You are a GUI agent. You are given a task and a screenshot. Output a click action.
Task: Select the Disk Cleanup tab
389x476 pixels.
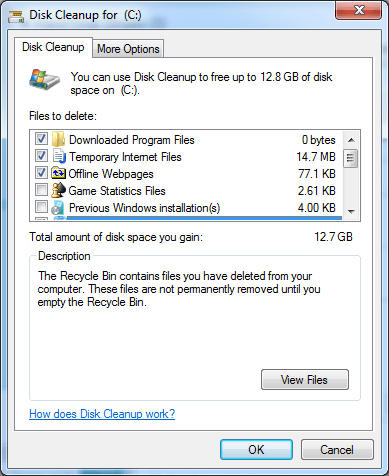[53, 47]
